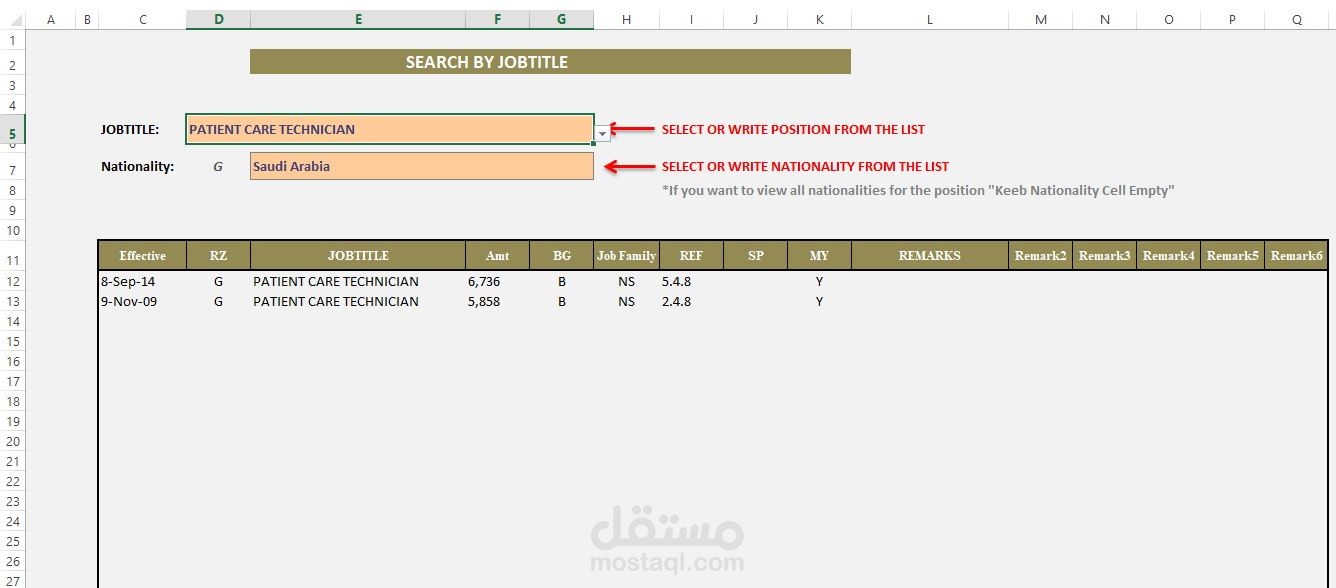Image resolution: width=1336 pixels, height=588 pixels.
Task: Select column C header
Action: (142, 19)
